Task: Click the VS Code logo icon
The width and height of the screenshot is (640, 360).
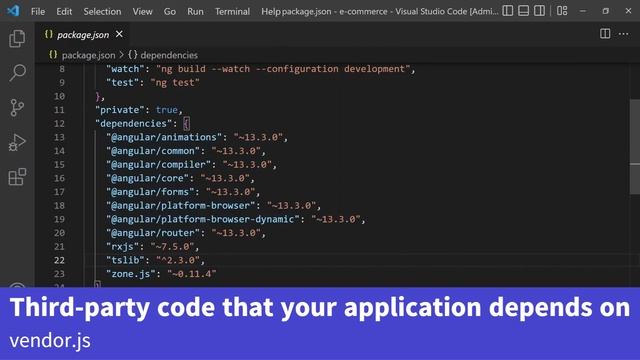Action: point(13,11)
